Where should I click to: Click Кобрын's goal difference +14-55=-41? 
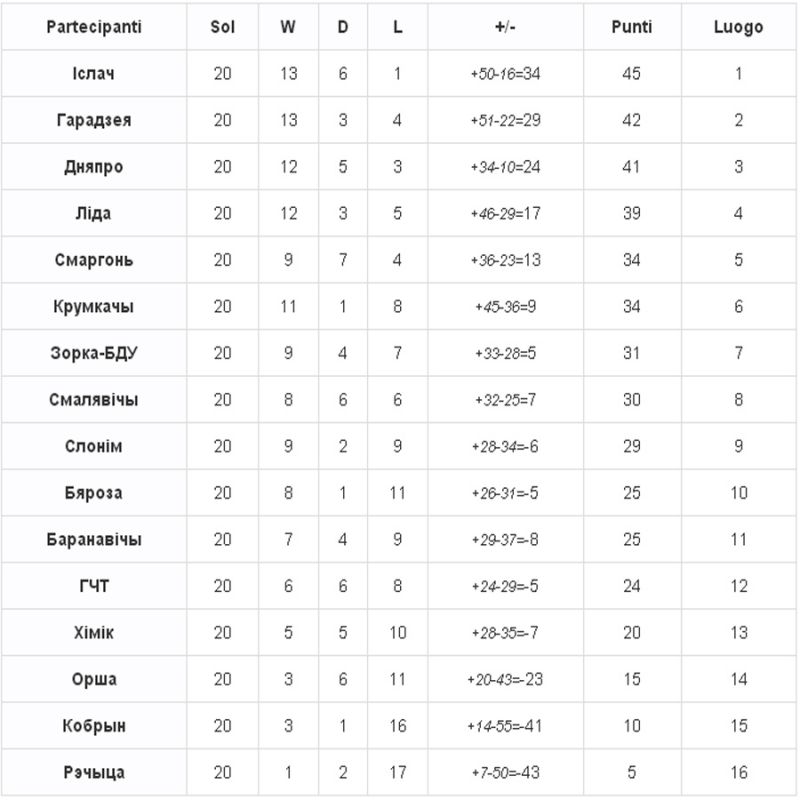click(505, 726)
